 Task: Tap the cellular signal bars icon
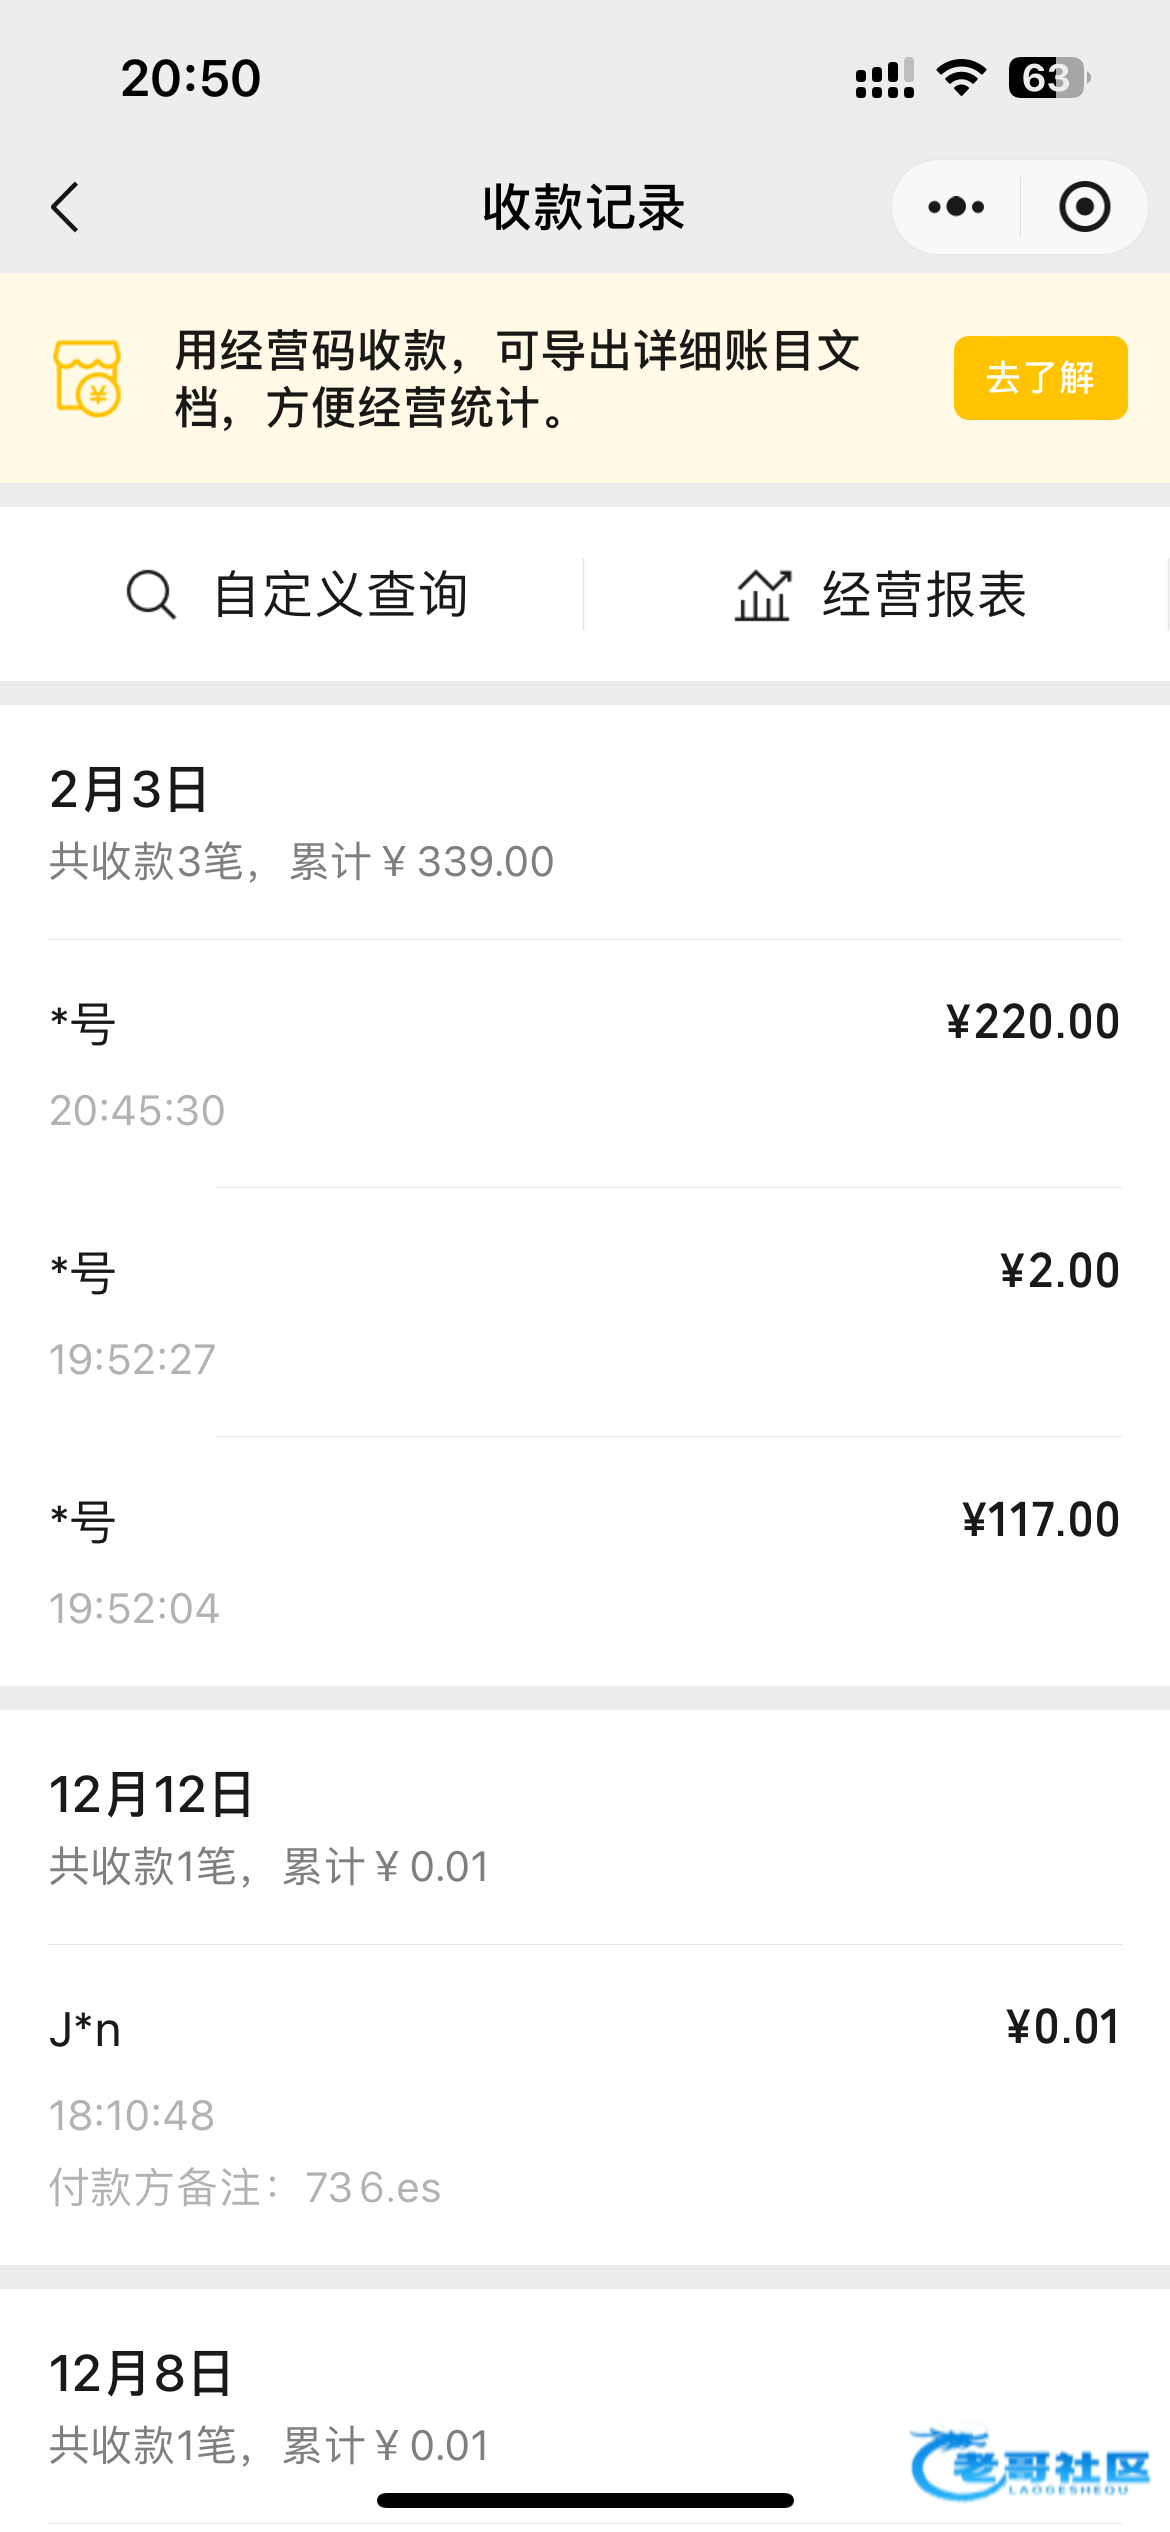(885, 78)
